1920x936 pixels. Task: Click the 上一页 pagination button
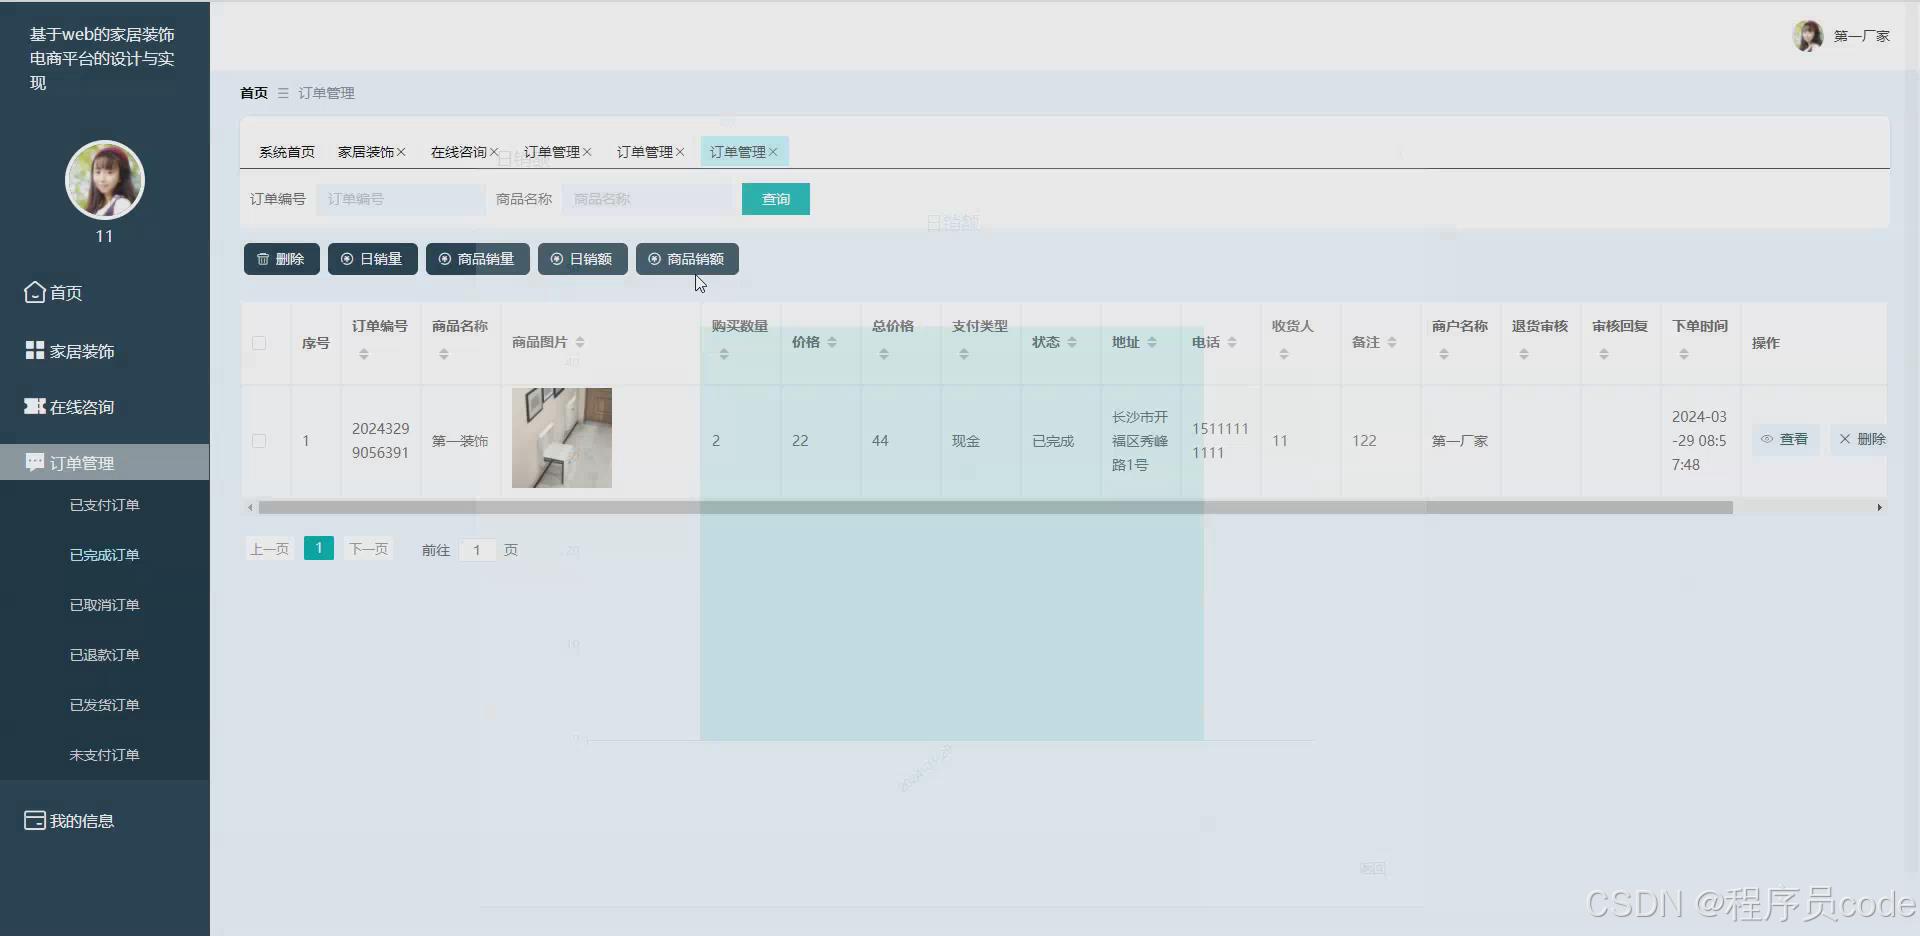pyautogui.click(x=270, y=549)
